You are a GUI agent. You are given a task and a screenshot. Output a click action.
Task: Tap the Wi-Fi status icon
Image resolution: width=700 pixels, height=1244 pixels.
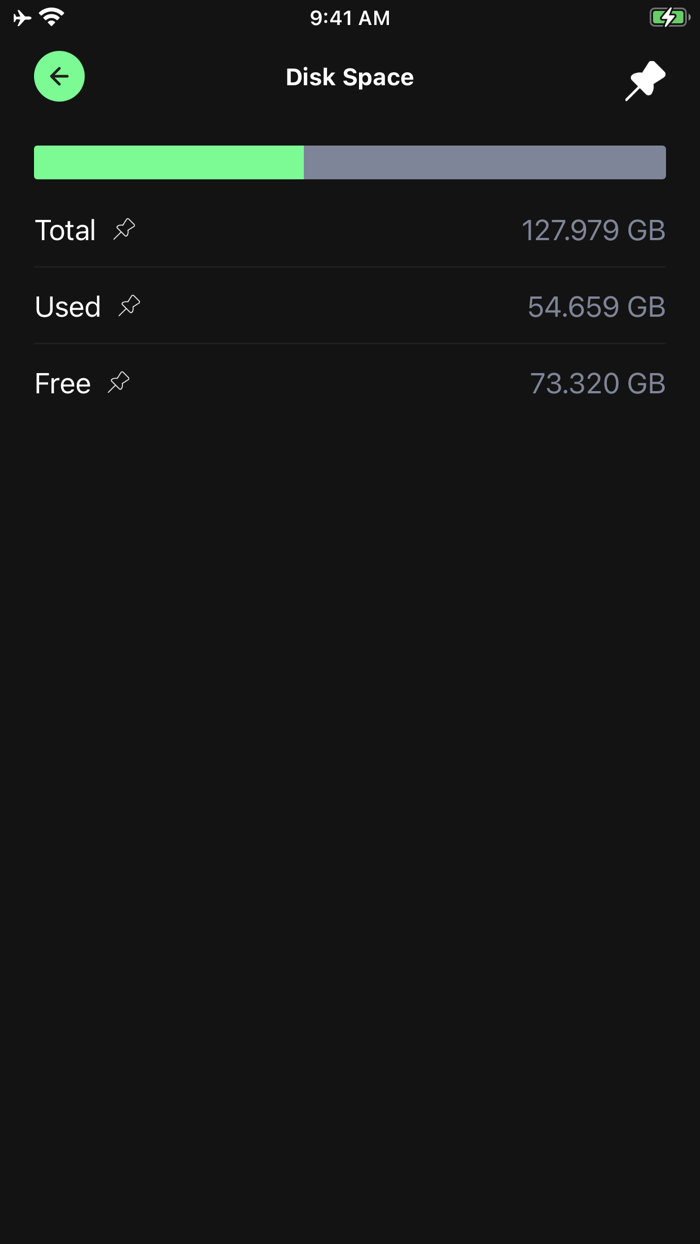(52, 17)
